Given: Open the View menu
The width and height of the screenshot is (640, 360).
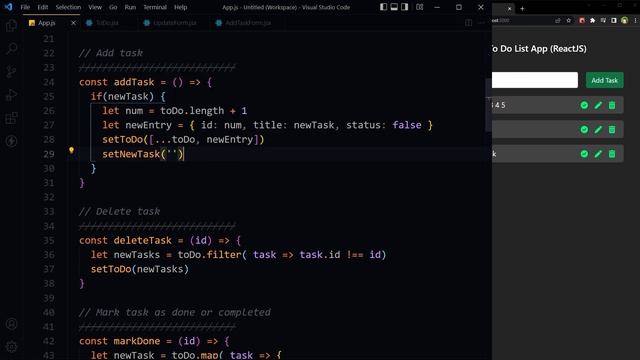Looking at the screenshot, I should (x=95, y=7).
